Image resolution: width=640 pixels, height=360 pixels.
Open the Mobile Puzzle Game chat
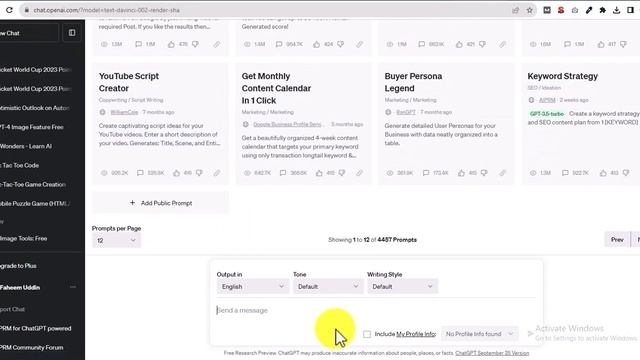36,204
